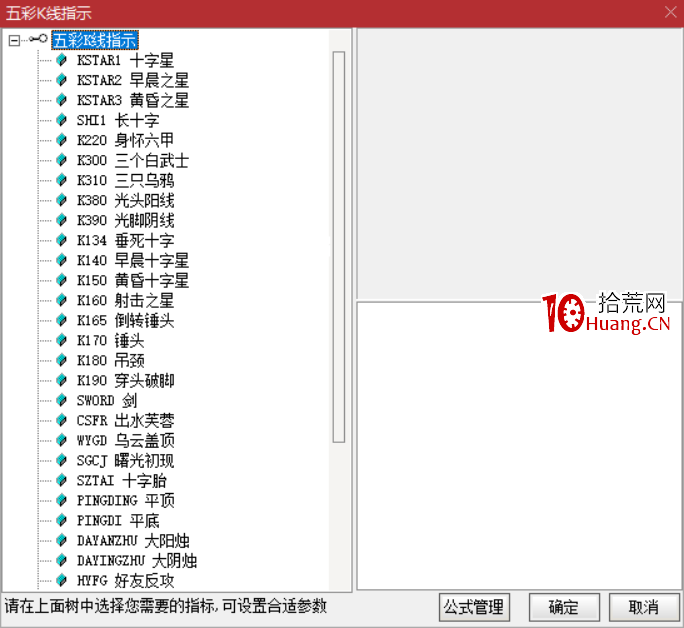684x628 pixels.
Task: Select the K190 穿头破脚 indicator
Action: click(x=126, y=381)
